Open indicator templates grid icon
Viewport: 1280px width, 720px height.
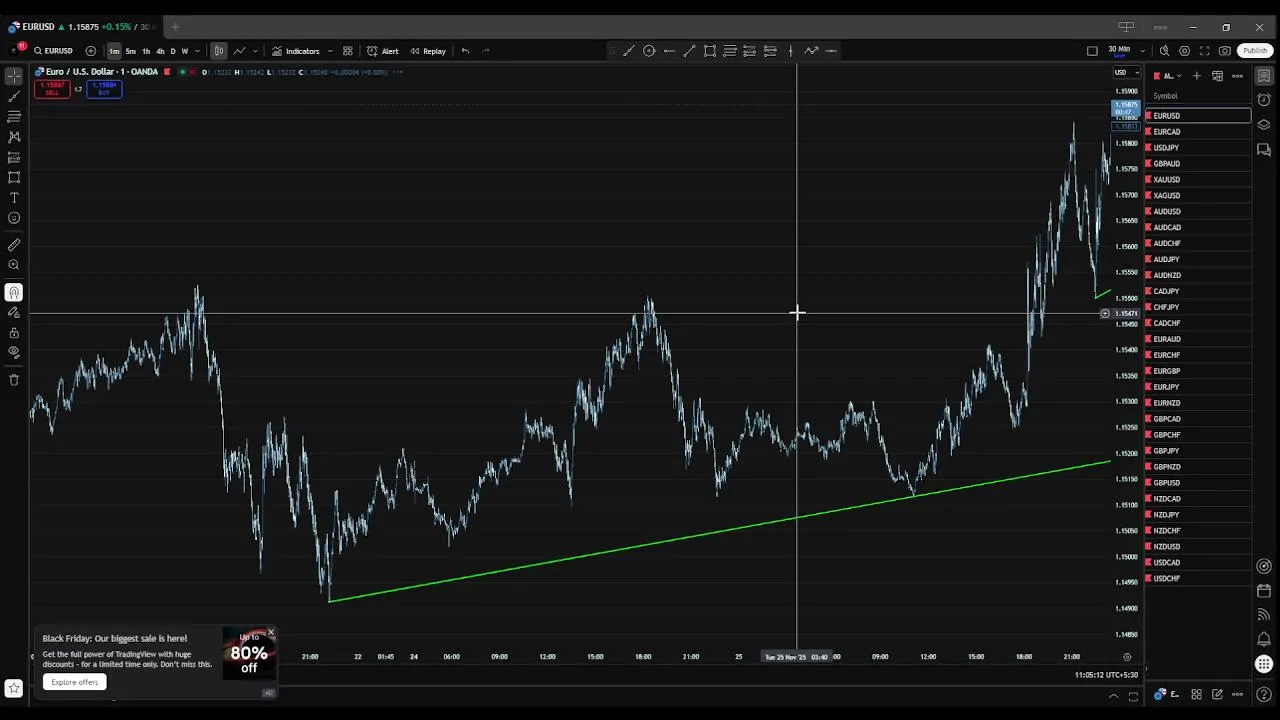coord(348,51)
